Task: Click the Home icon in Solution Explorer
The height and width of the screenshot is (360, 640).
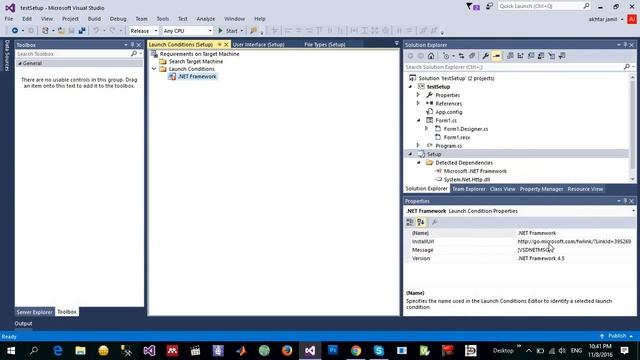Action: pyautogui.click(x=431, y=56)
